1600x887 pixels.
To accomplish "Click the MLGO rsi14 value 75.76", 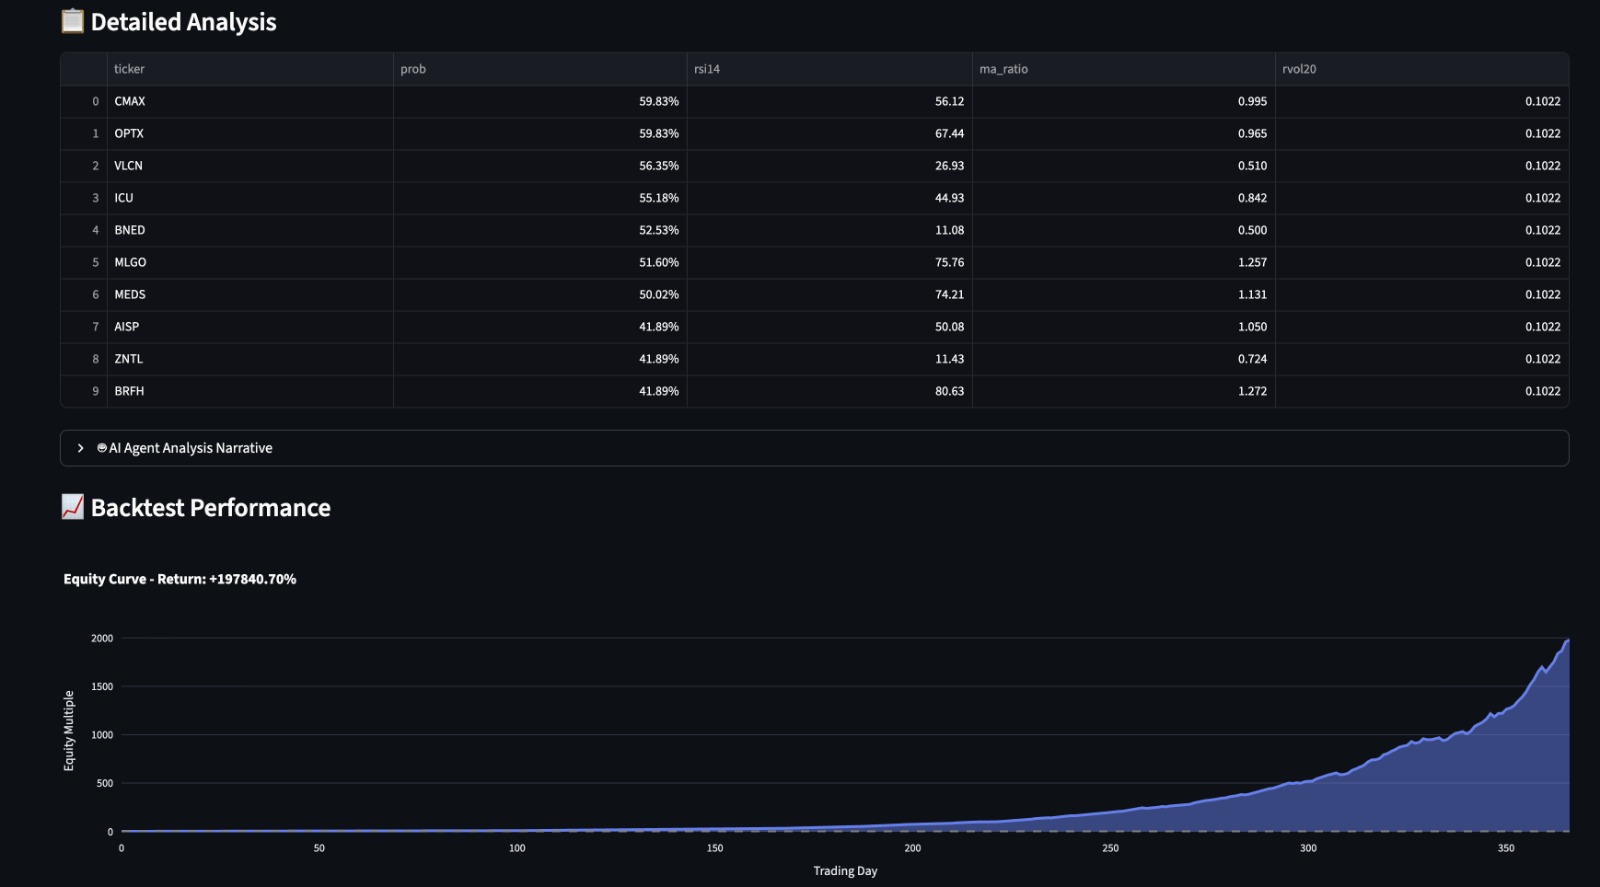I will pos(829,262).
